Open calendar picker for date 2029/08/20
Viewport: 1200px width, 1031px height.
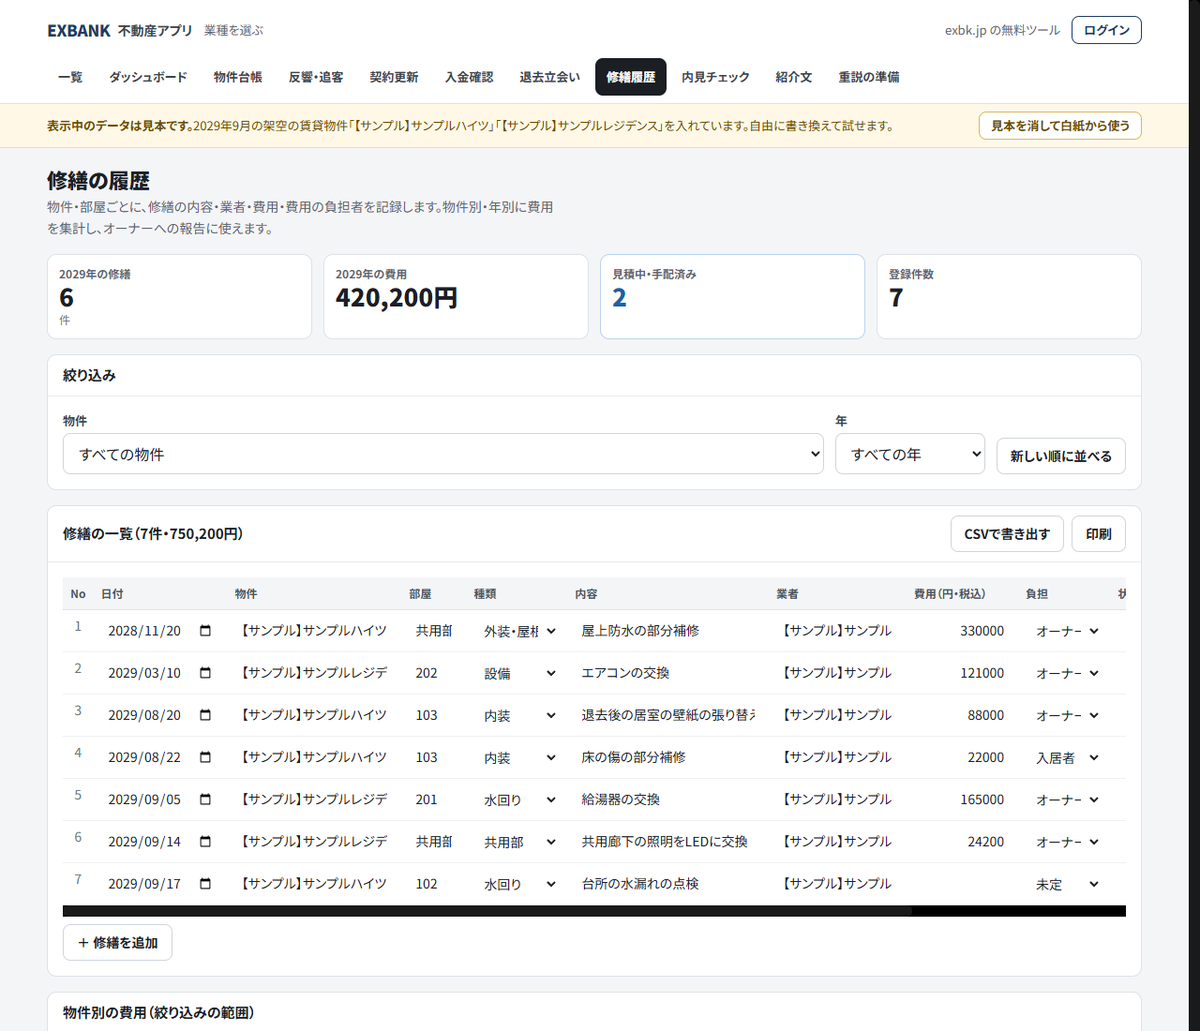tap(206, 715)
